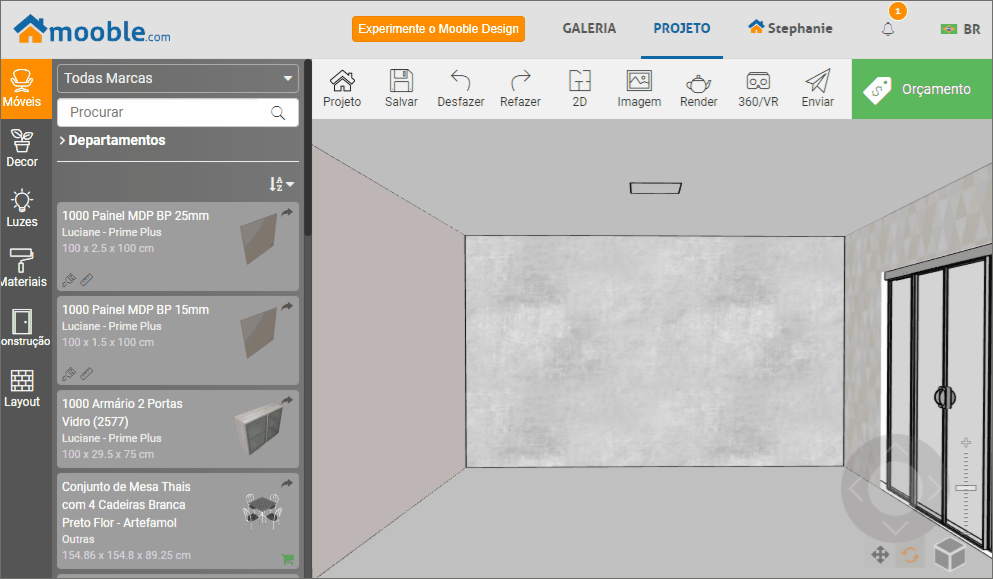Click green cart icon on Conjunto de Mesa
Viewport: 993px width, 579px height.
[288, 559]
